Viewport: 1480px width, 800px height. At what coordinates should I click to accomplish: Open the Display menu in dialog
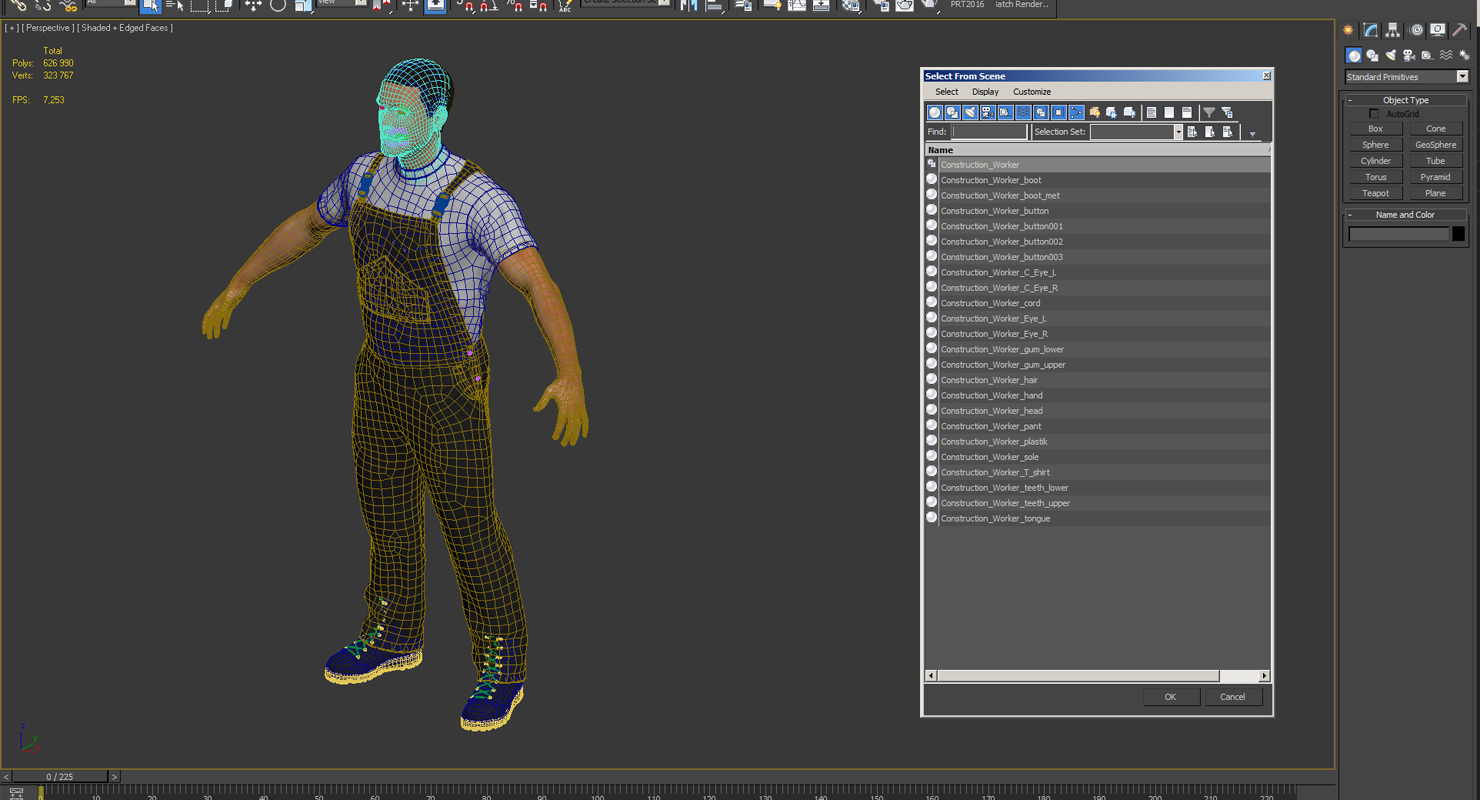[985, 92]
